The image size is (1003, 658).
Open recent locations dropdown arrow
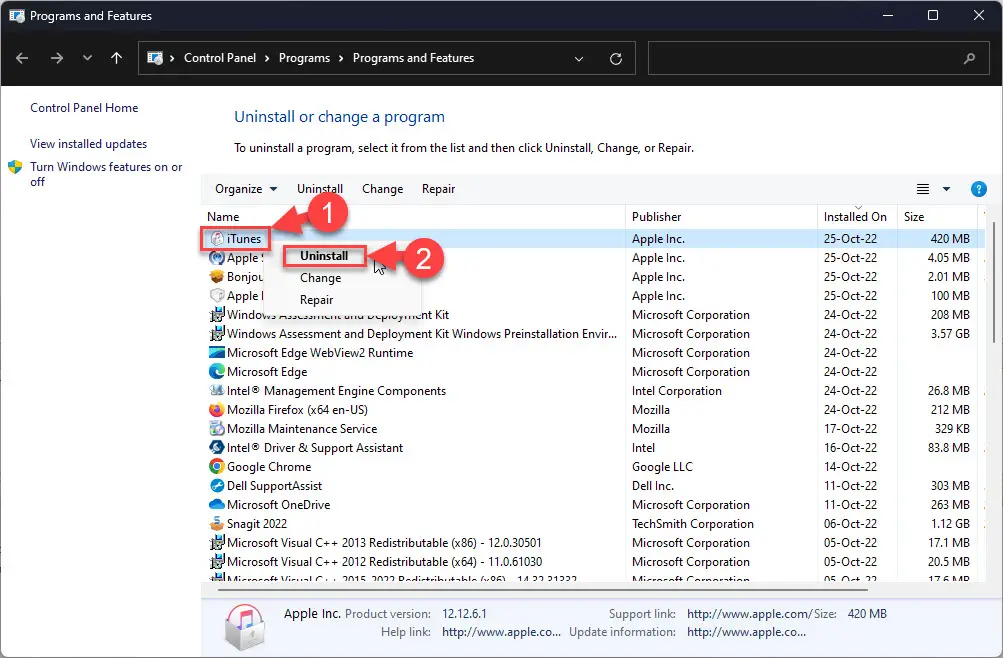(x=88, y=59)
